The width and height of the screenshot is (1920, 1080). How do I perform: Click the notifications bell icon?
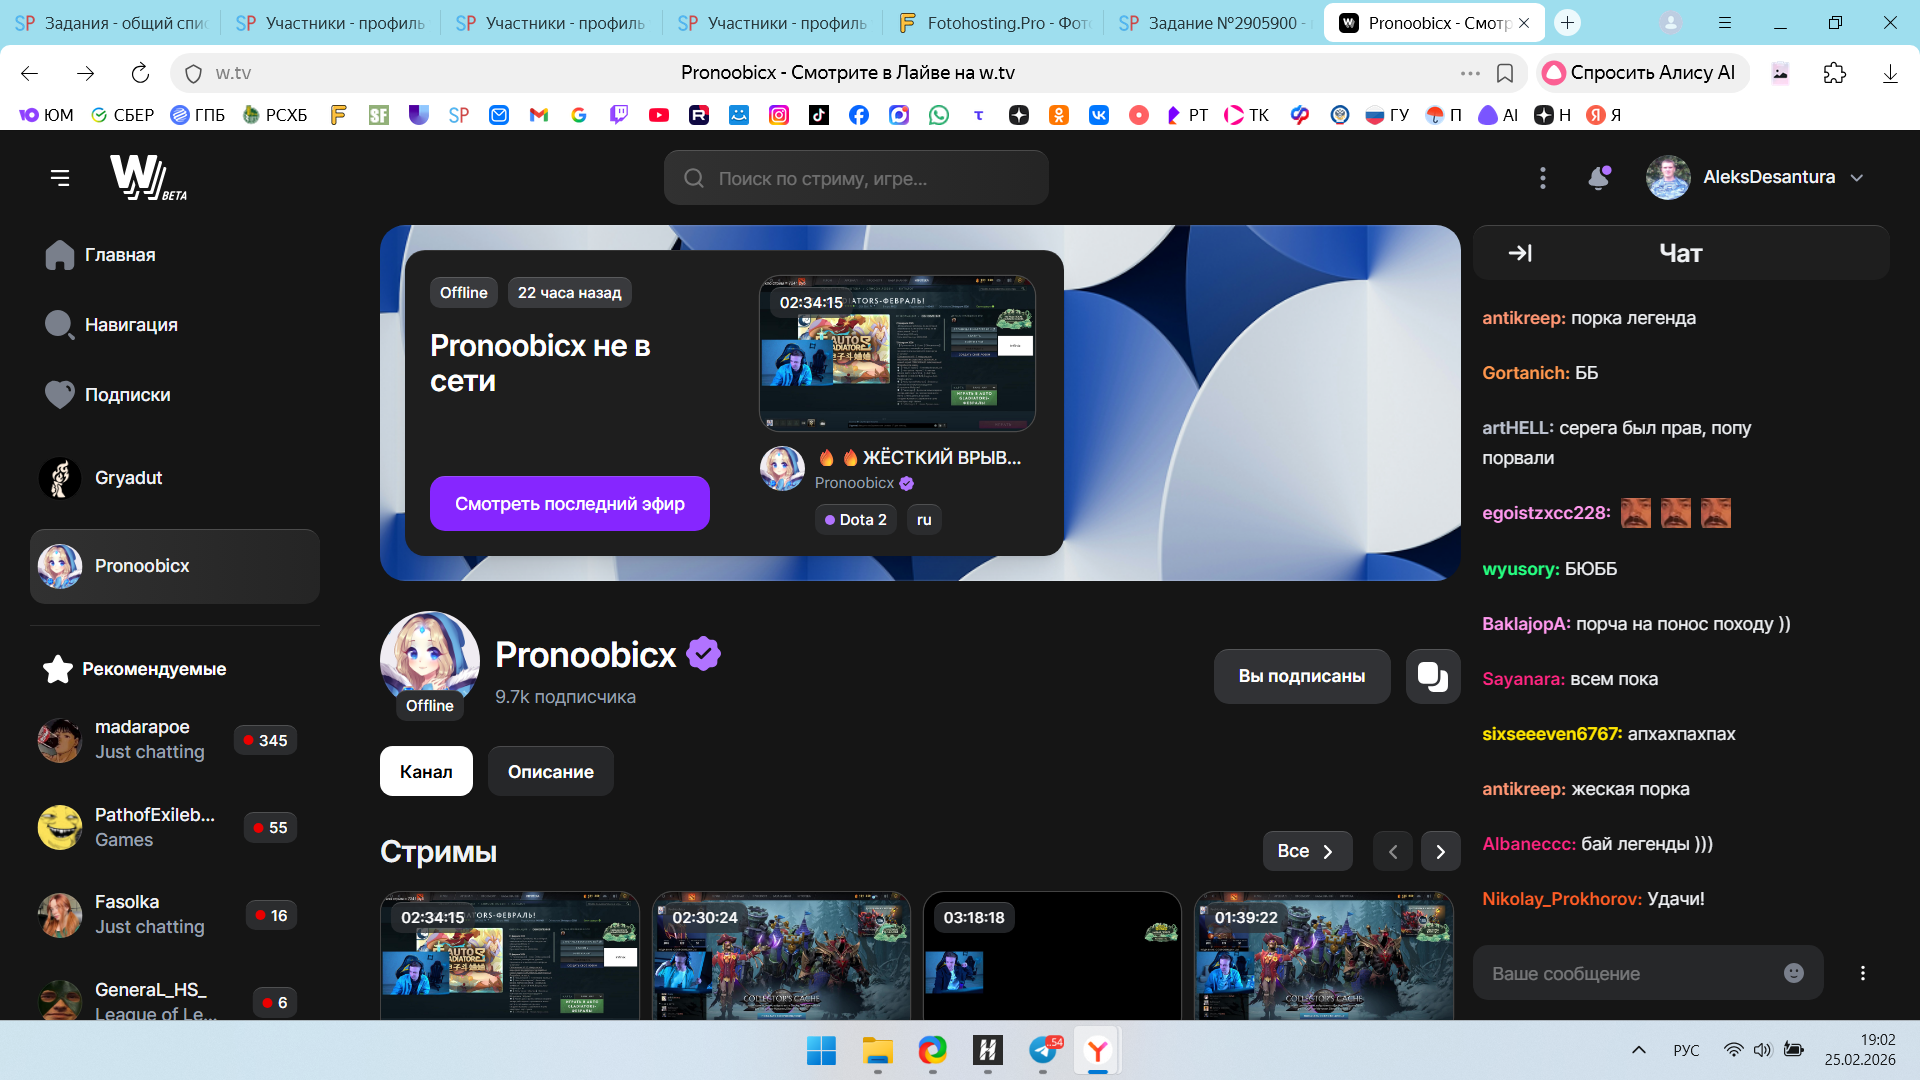(x=1598, y=178)
